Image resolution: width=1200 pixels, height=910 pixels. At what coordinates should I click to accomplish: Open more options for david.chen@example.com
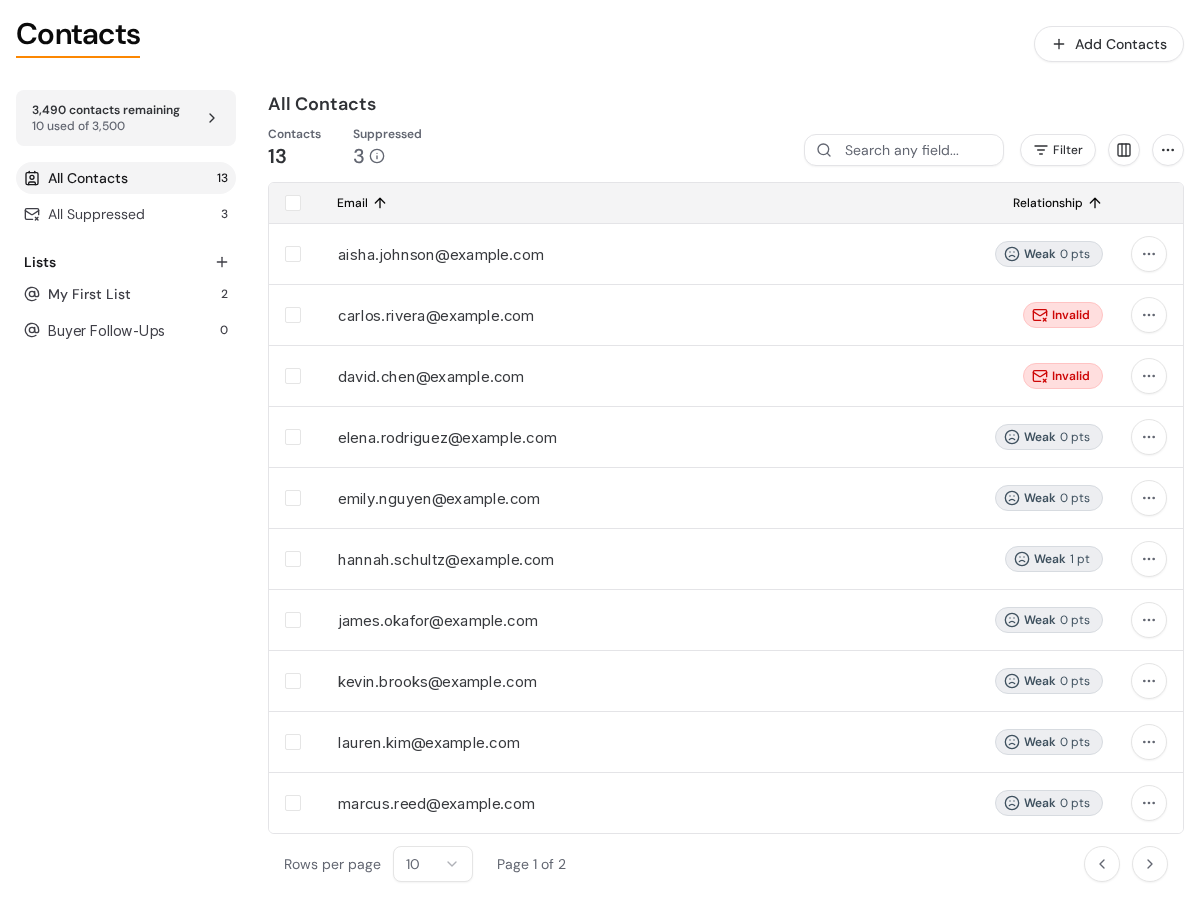pyautogui.click(x=1149, y=376)
